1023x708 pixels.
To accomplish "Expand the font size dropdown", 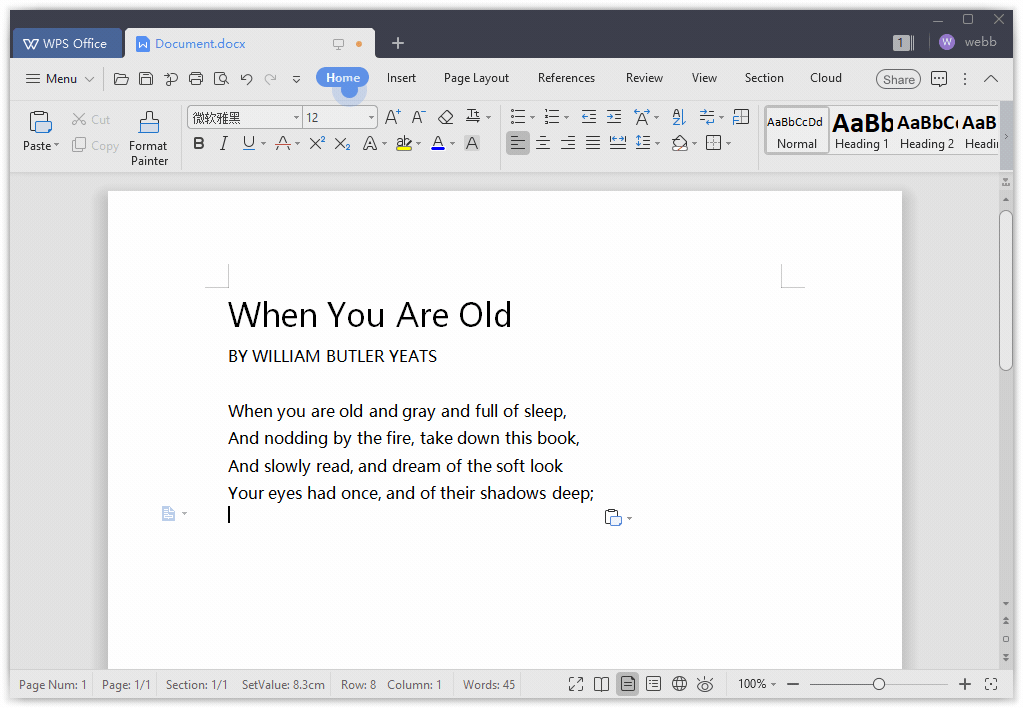I will coord(371,118).
